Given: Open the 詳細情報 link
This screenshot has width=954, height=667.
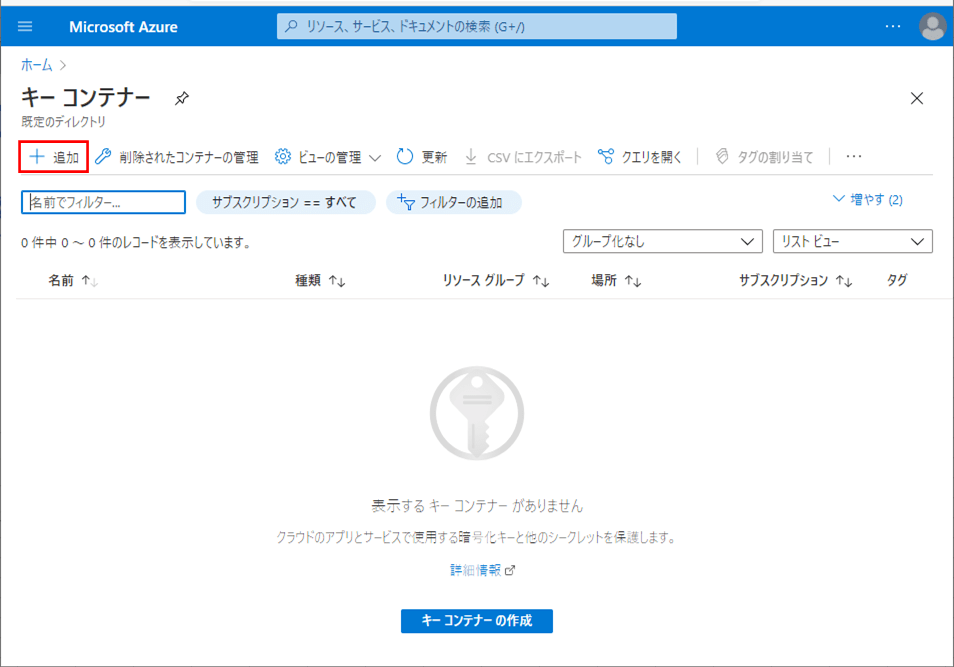Looking at the screenshot, I should 482,570.
